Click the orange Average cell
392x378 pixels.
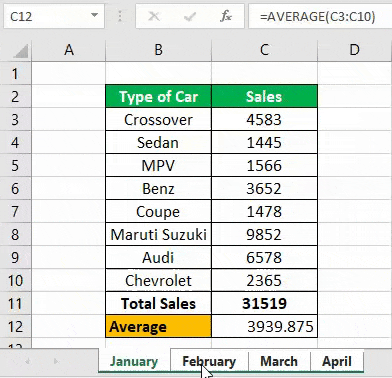[158, 326]
